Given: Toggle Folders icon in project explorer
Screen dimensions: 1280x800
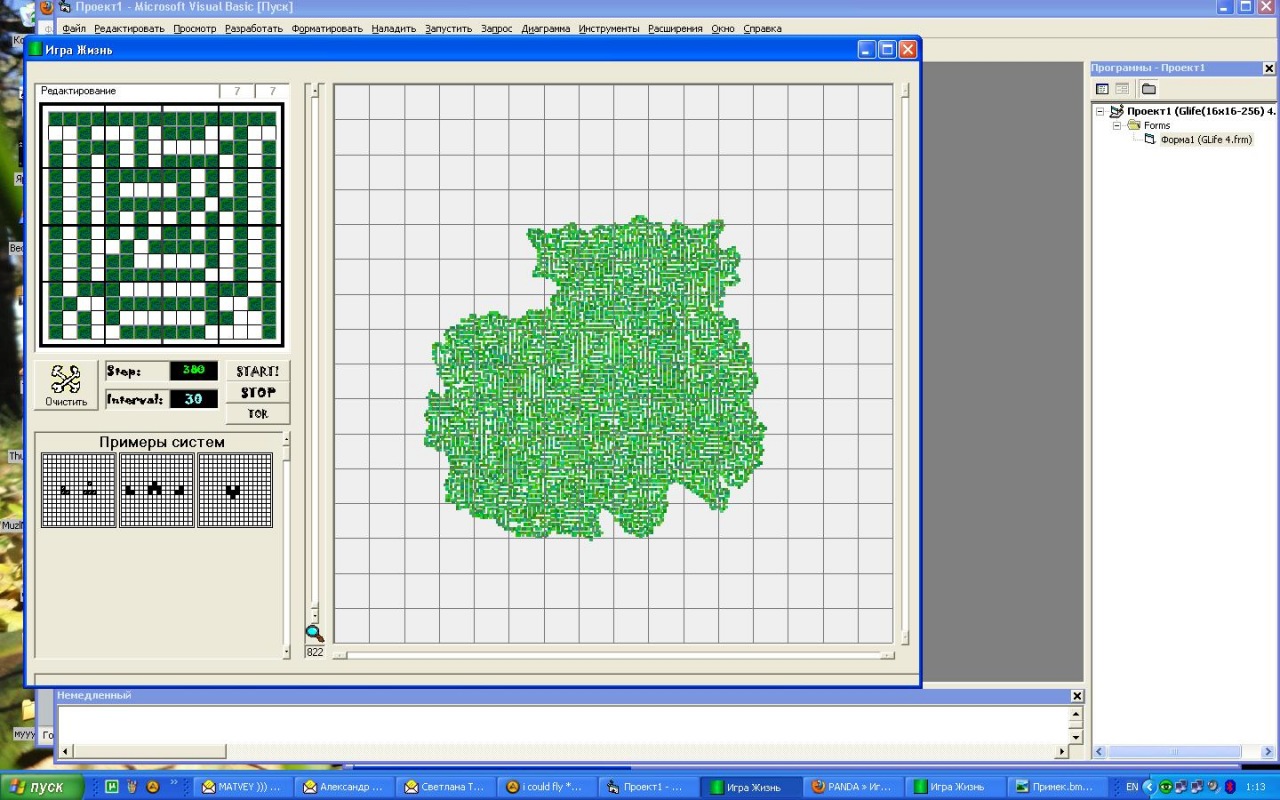Looking at the screenshot, I should point(1149,89).
